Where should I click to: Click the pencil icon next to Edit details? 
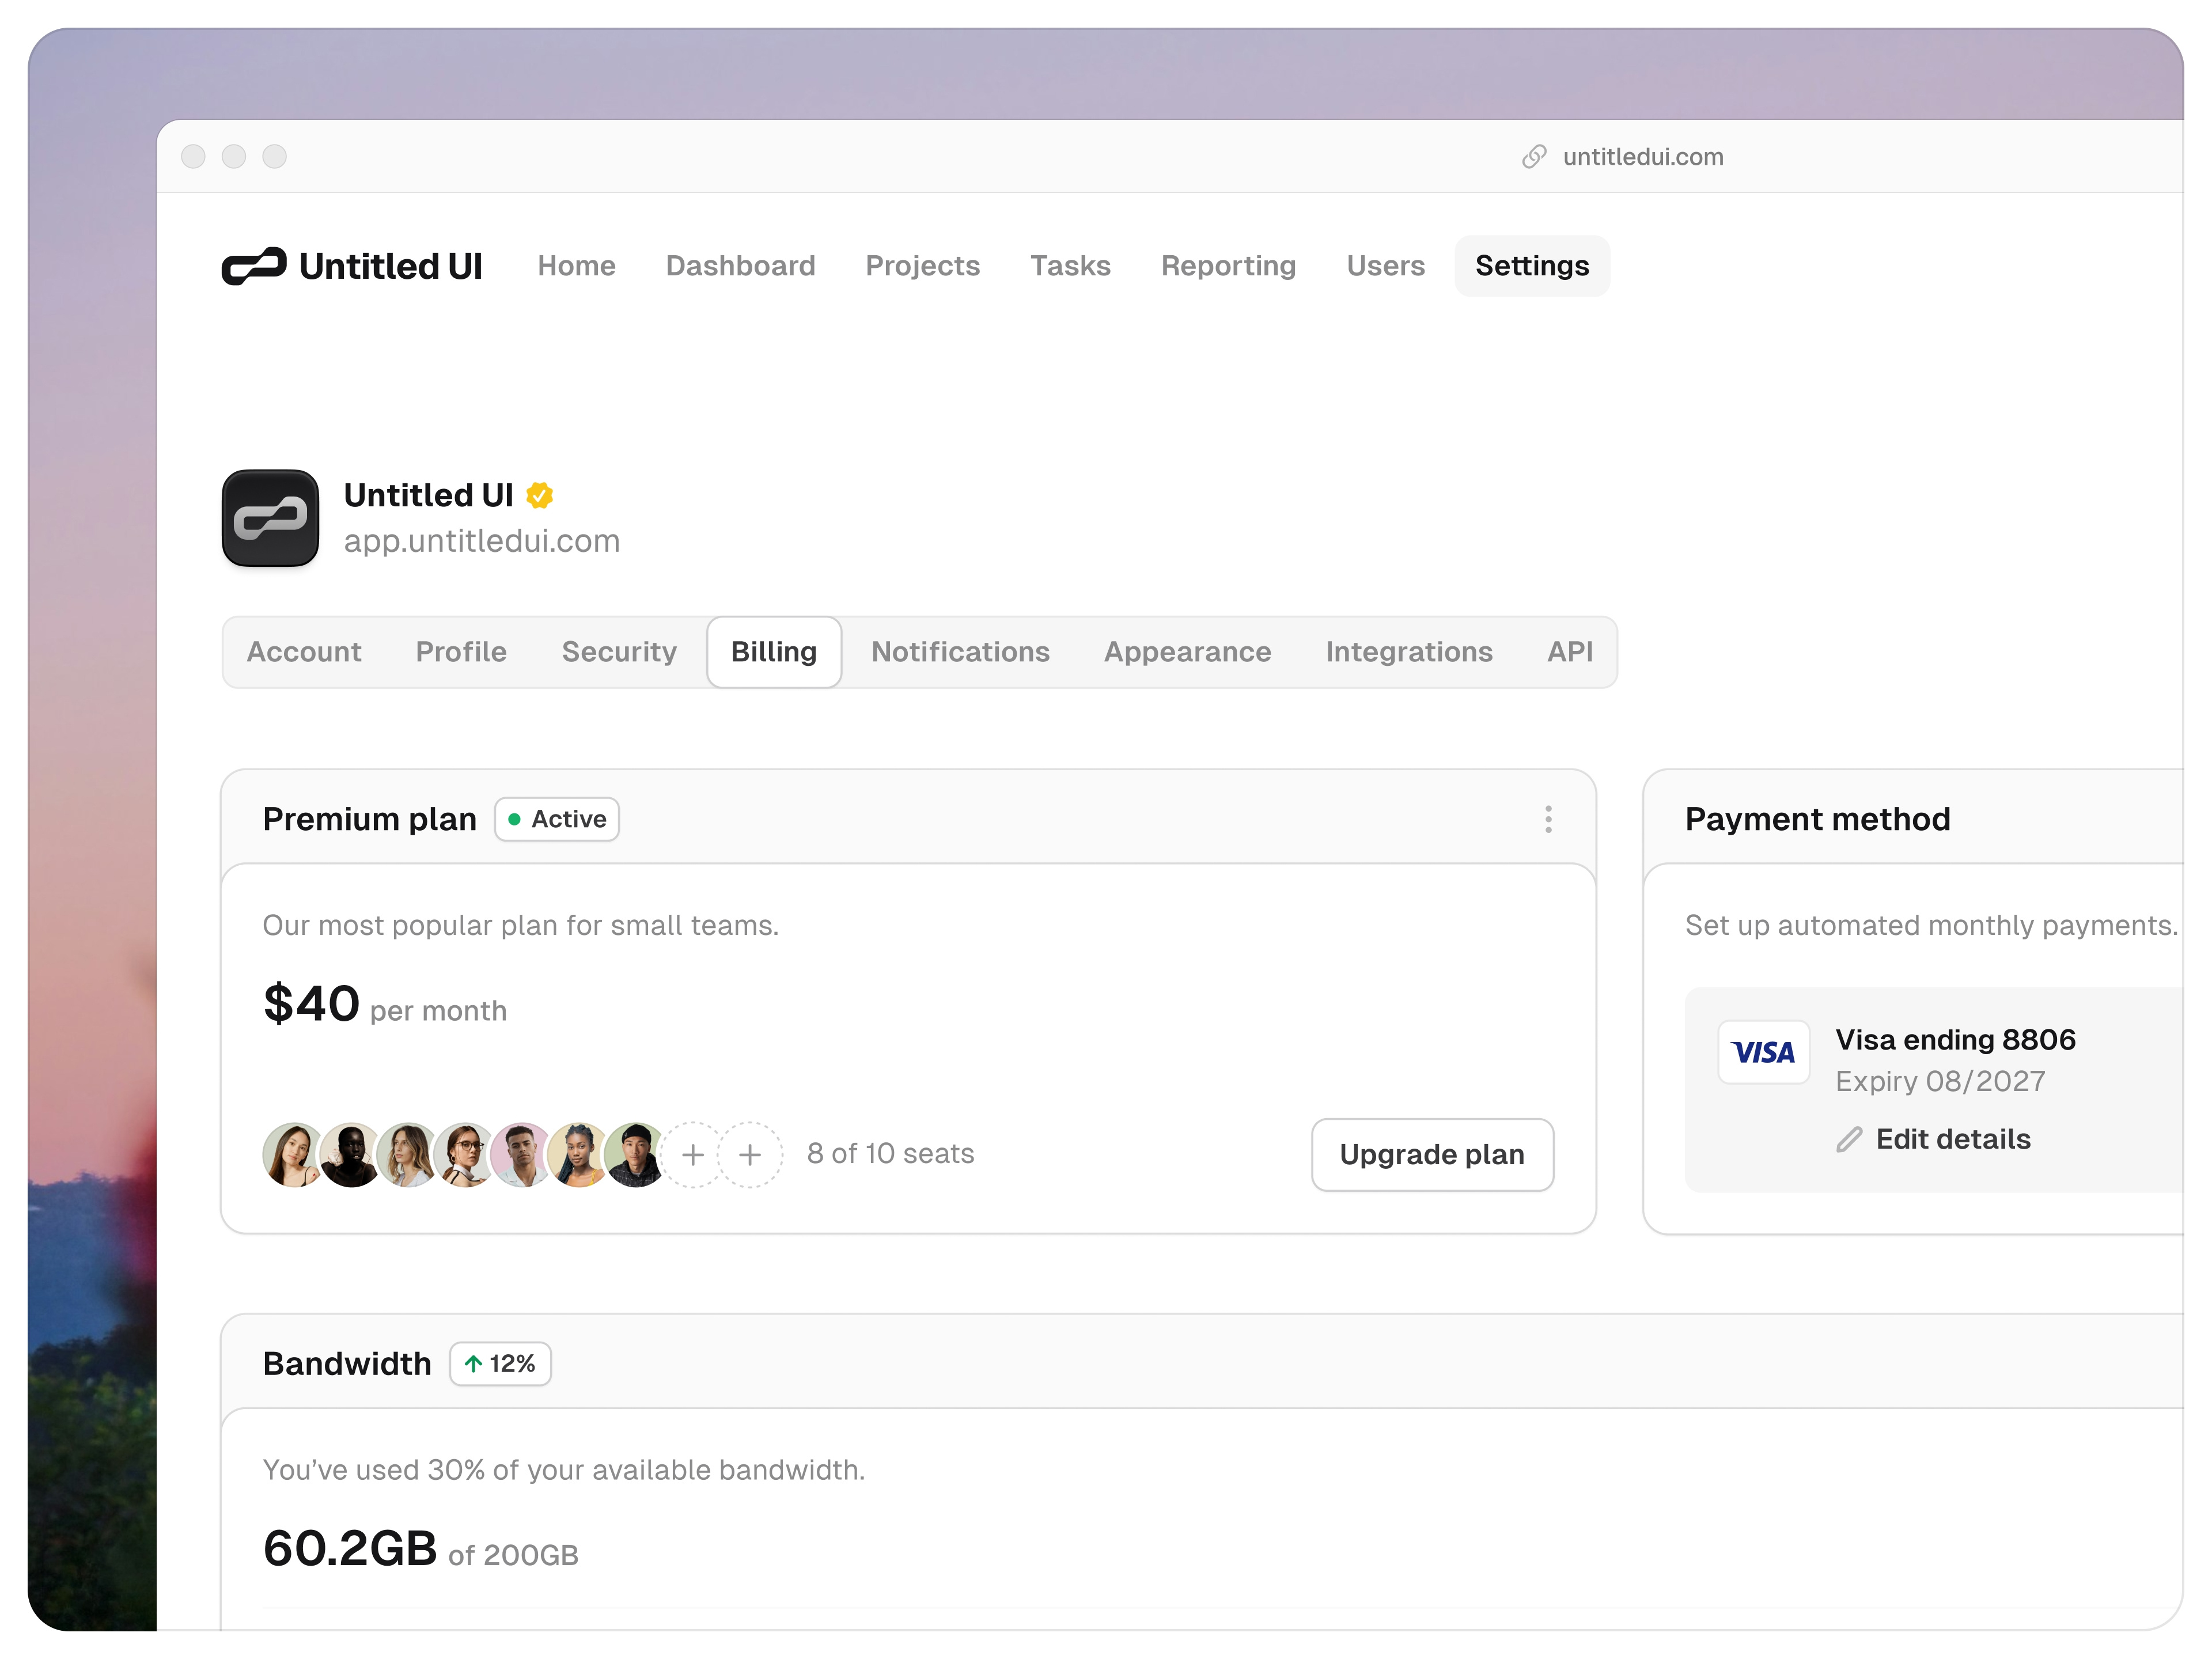pyautogui.click(x=1849, y=1139)
